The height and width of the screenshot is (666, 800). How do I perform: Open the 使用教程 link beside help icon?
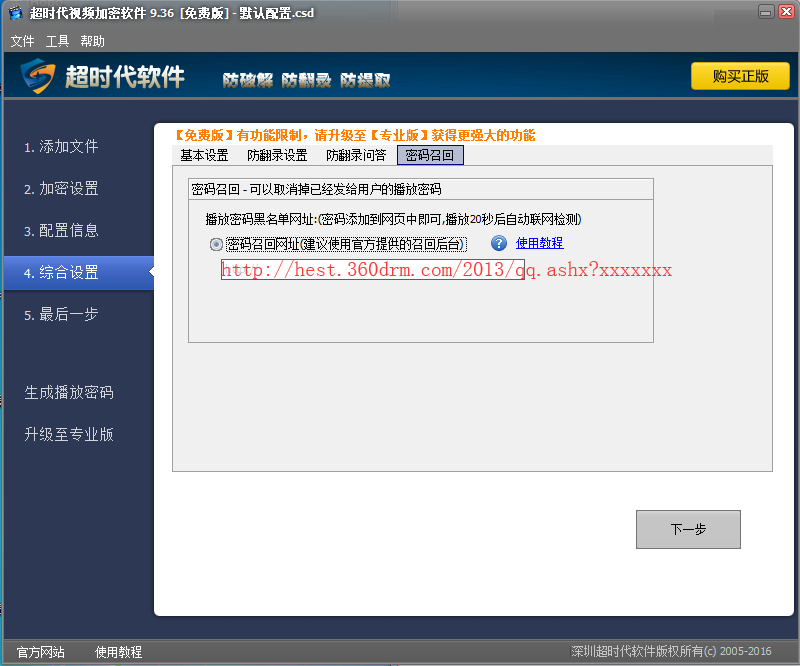(539, 243)
